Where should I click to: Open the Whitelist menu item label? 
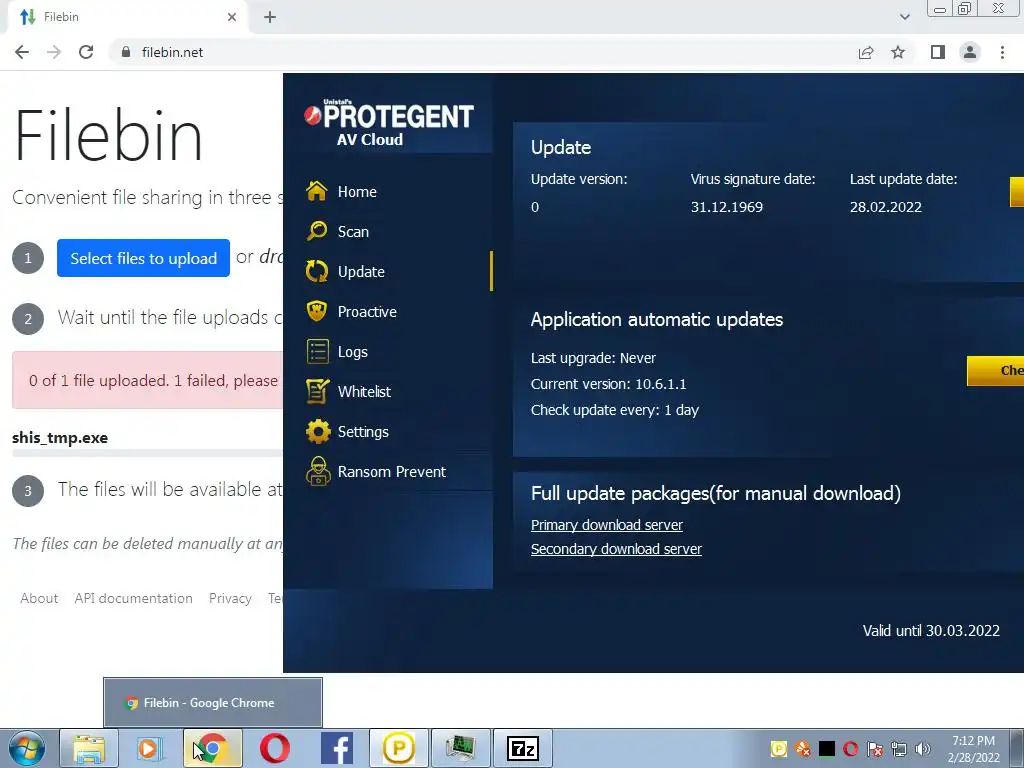coord(364,392)
